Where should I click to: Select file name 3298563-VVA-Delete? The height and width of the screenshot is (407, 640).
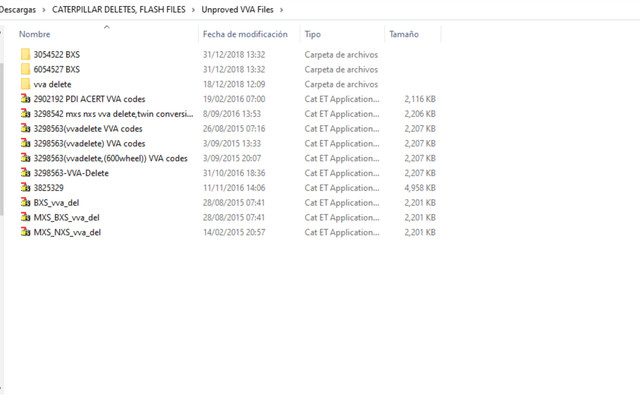pos(71,173)
